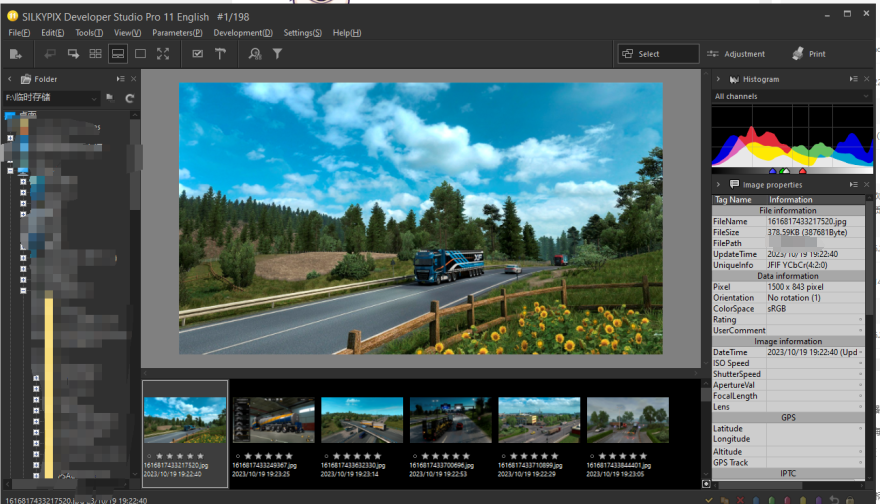The width and height of the screenshot is (880, 504).
Task: Apply red color label in status bar
Action: 787,500
